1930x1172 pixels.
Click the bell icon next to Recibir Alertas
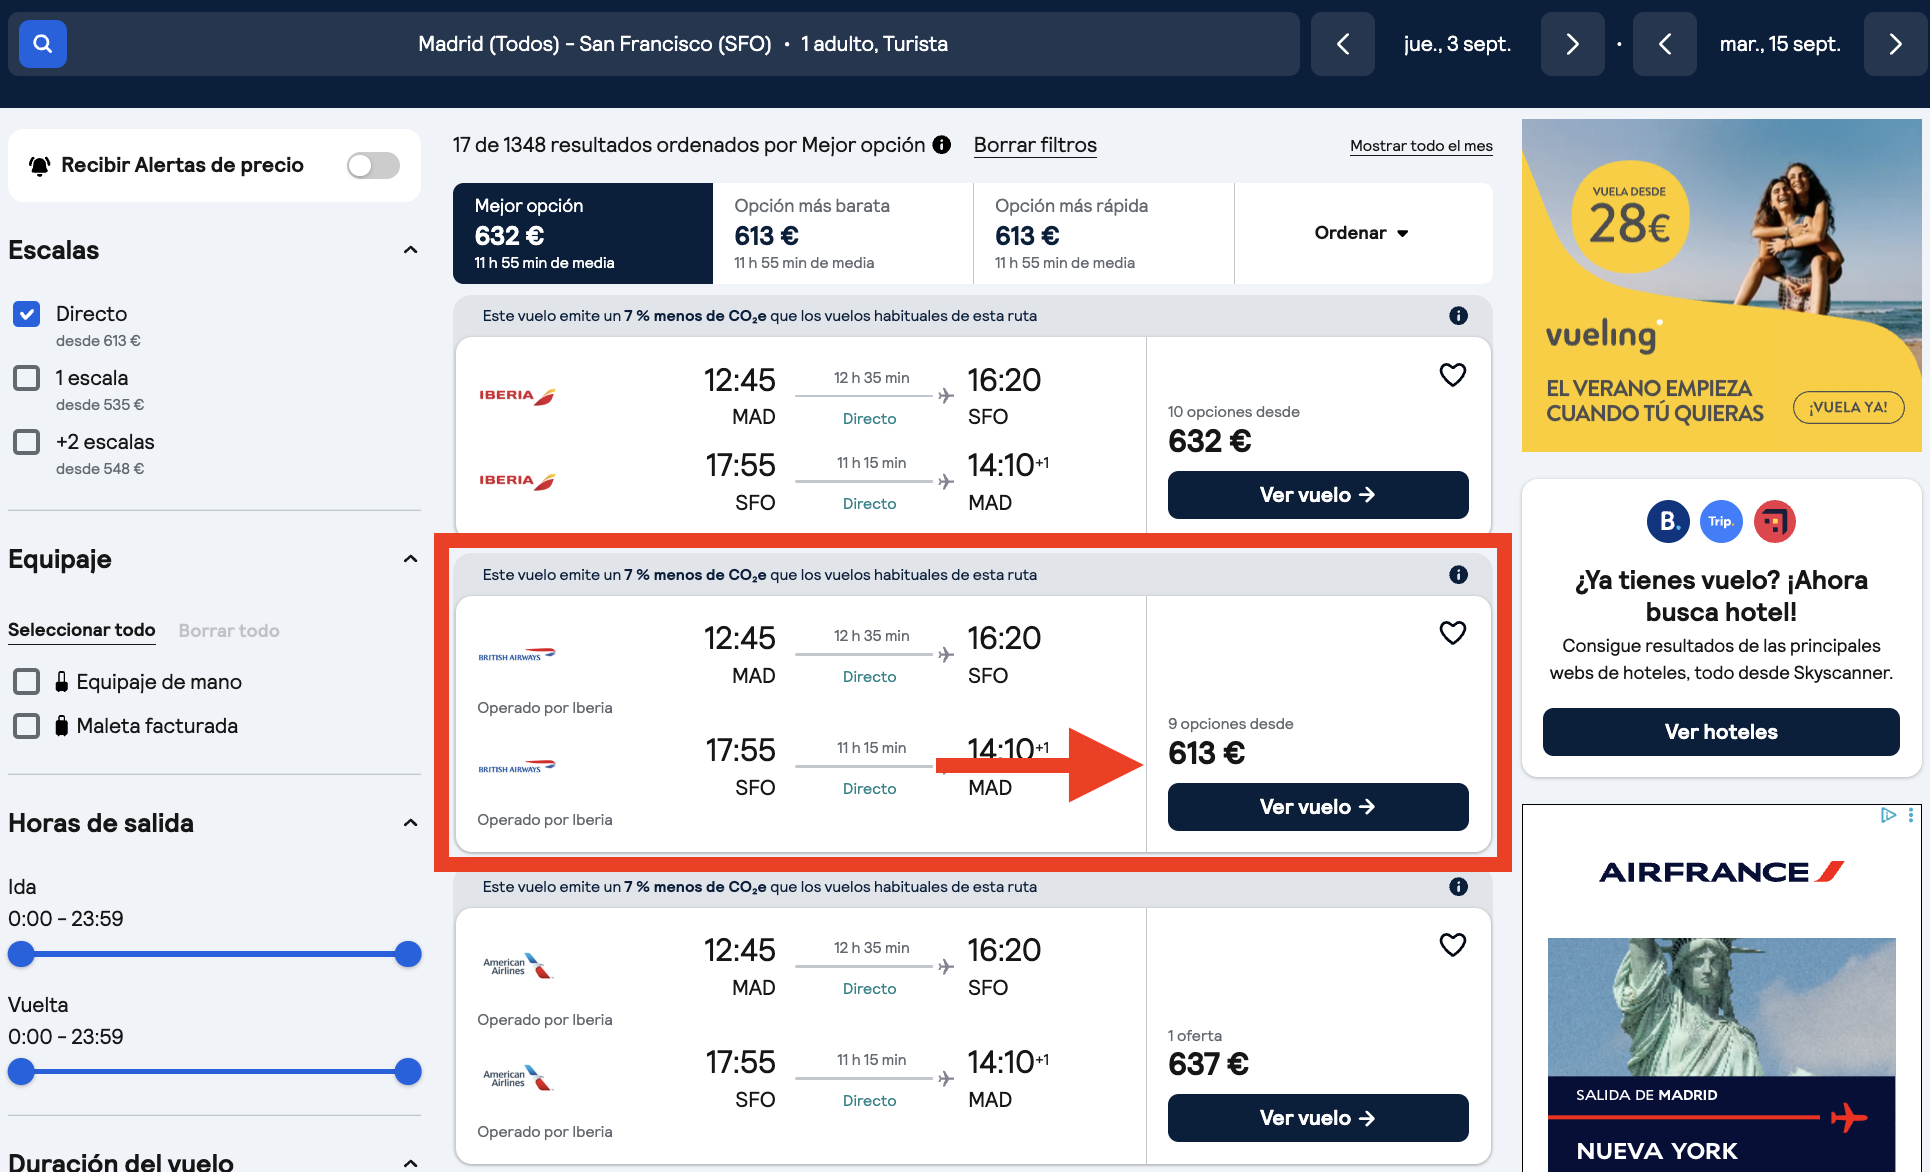click(x=38, y=165)
